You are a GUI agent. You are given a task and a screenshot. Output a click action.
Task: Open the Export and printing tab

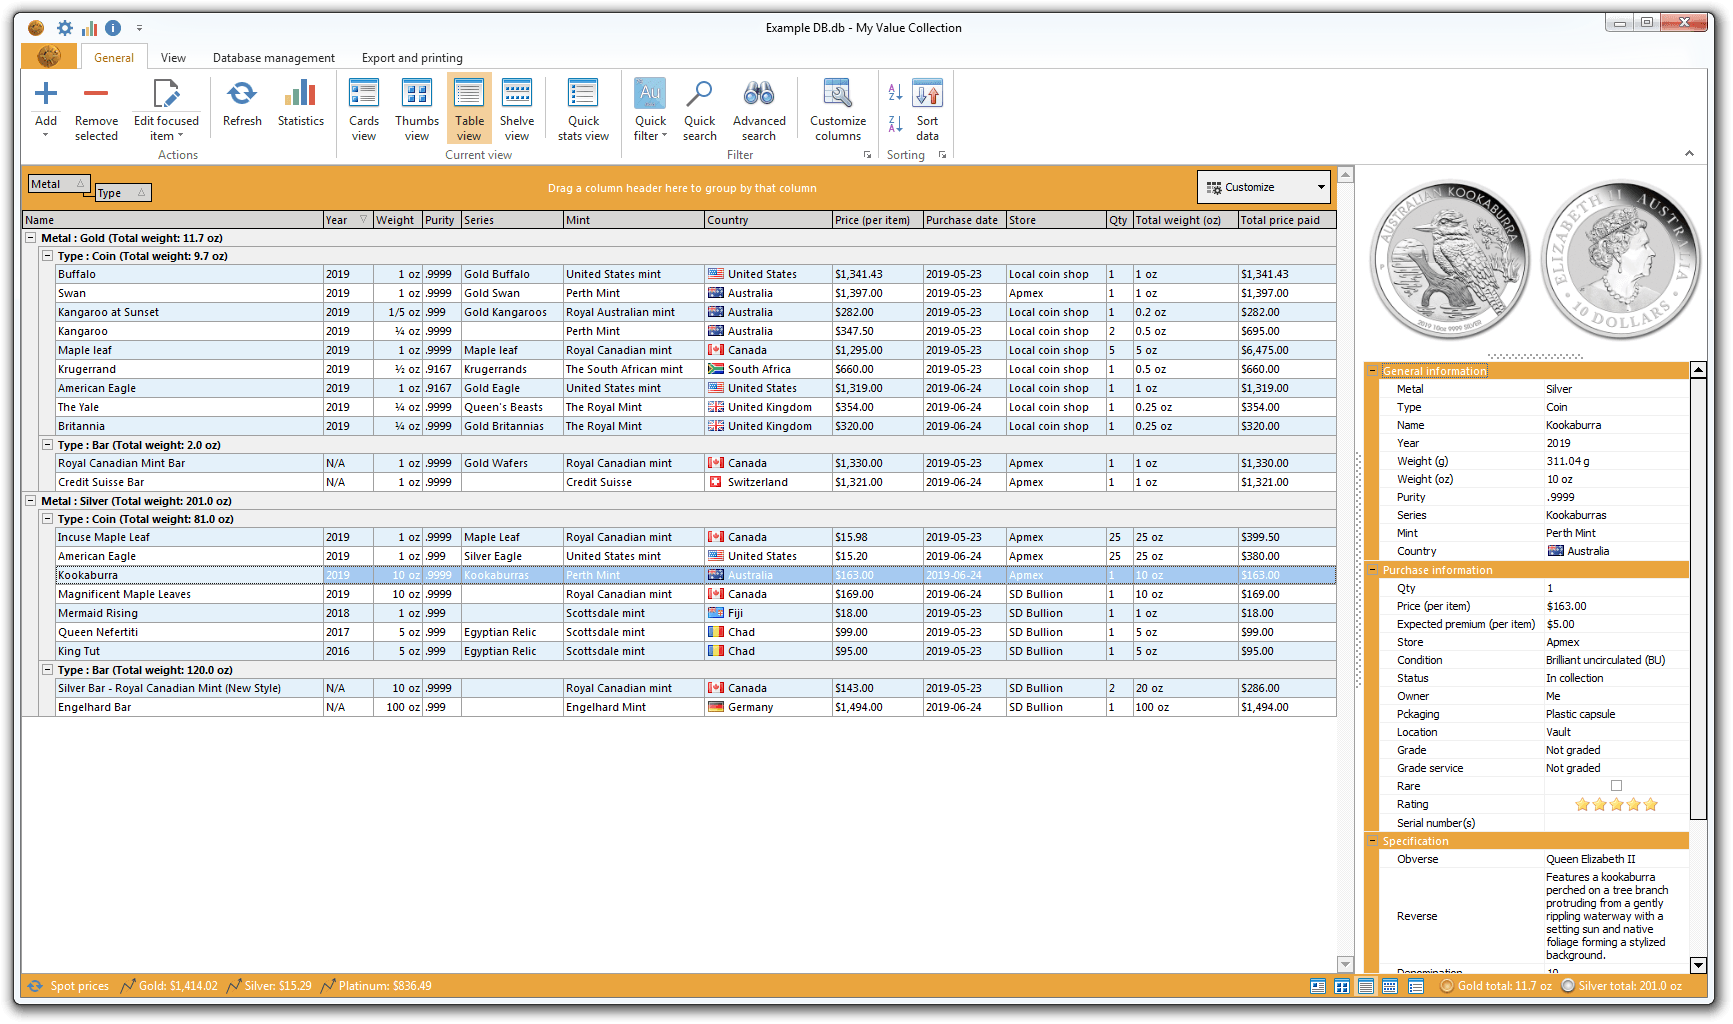(x=412, y=58)
